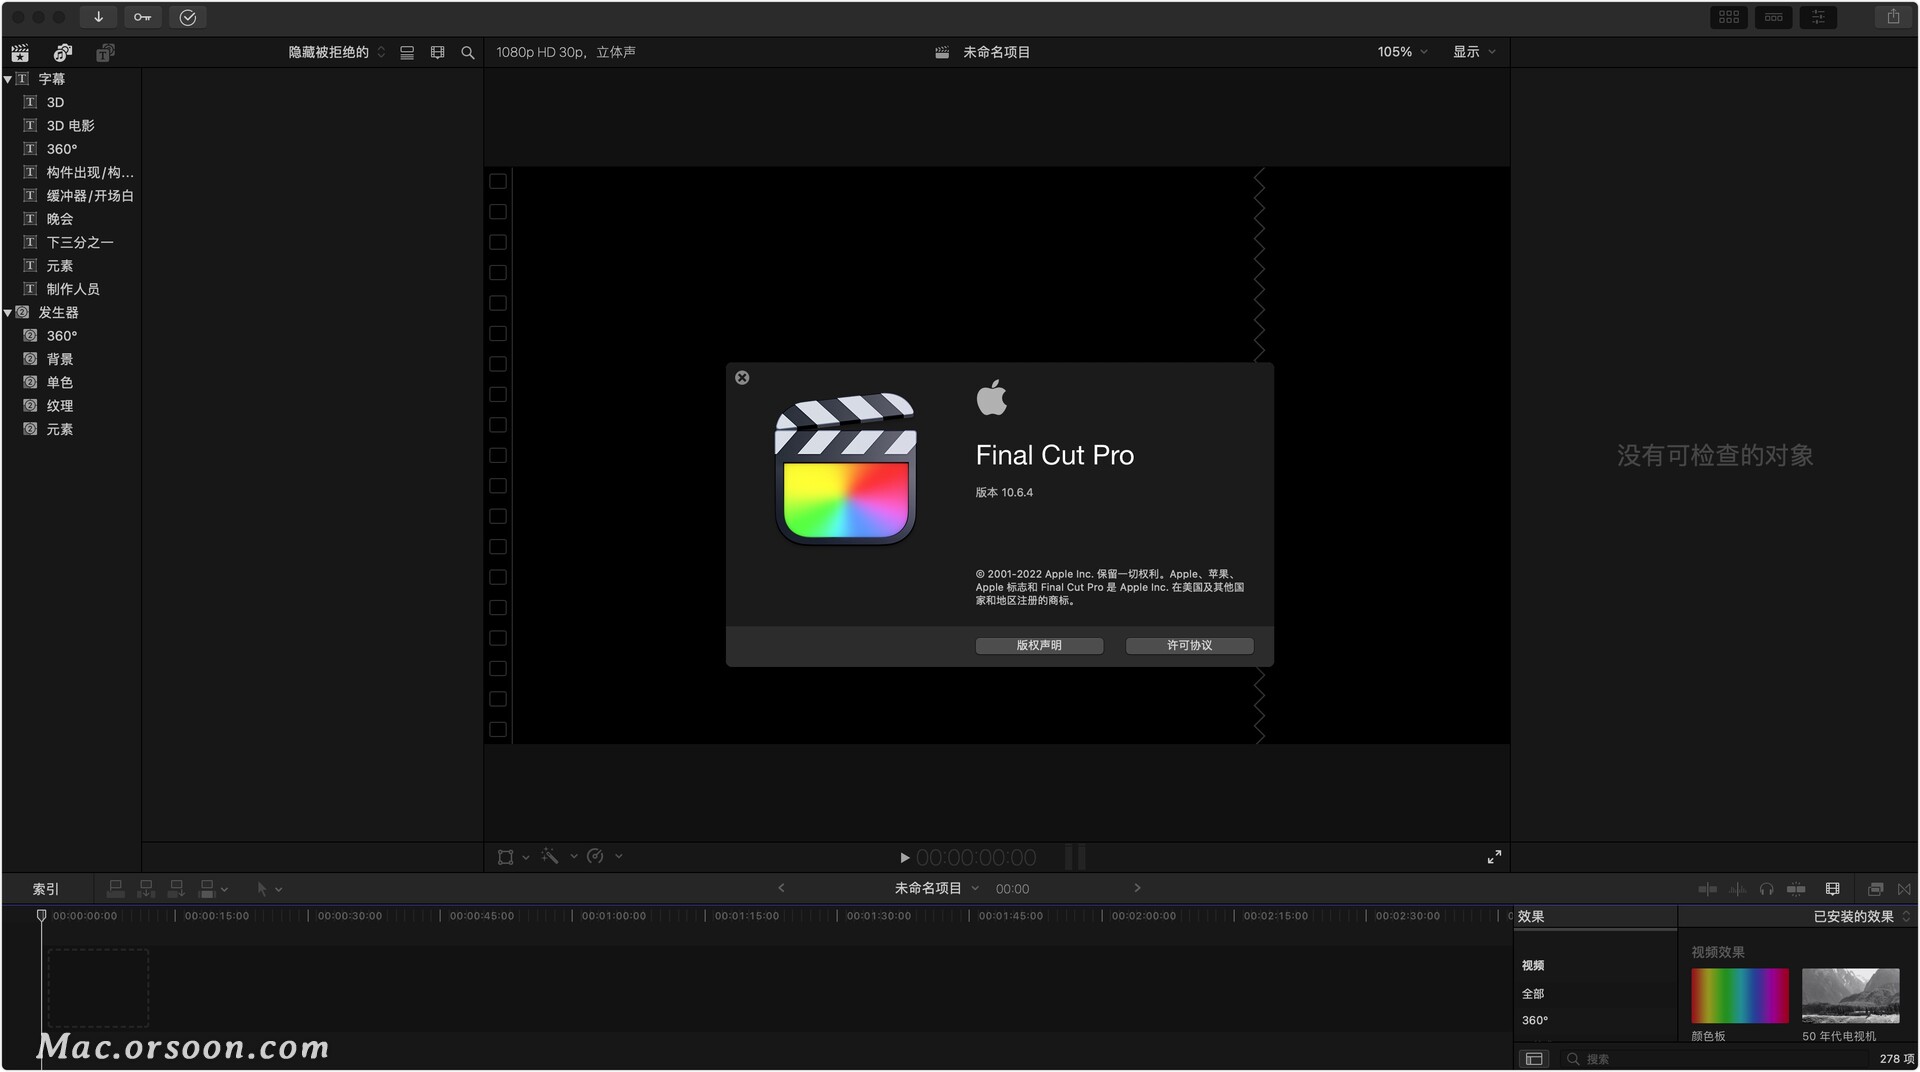1920x1072 pixels.
Task: Toggle the Inspector panel sliders button
Action: pyautogui.click(x=1818, y=17)
